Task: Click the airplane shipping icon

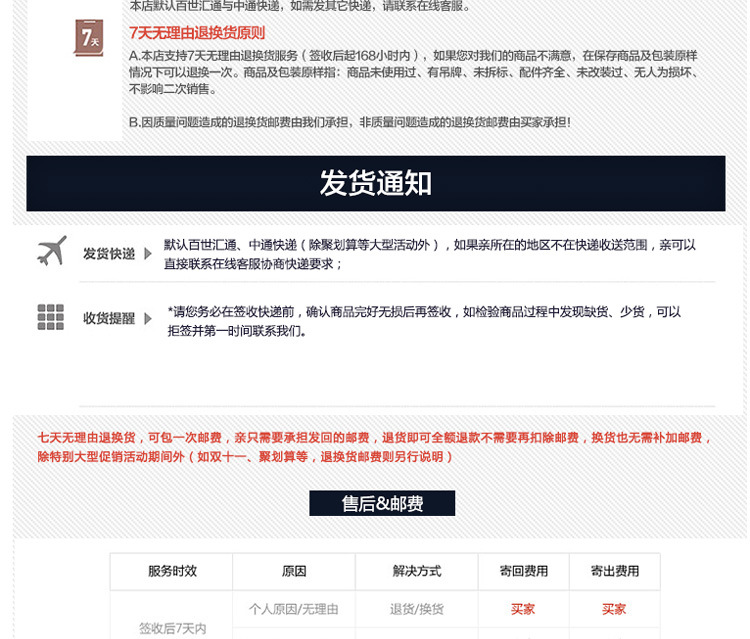Action: click(x=52, y=251)
